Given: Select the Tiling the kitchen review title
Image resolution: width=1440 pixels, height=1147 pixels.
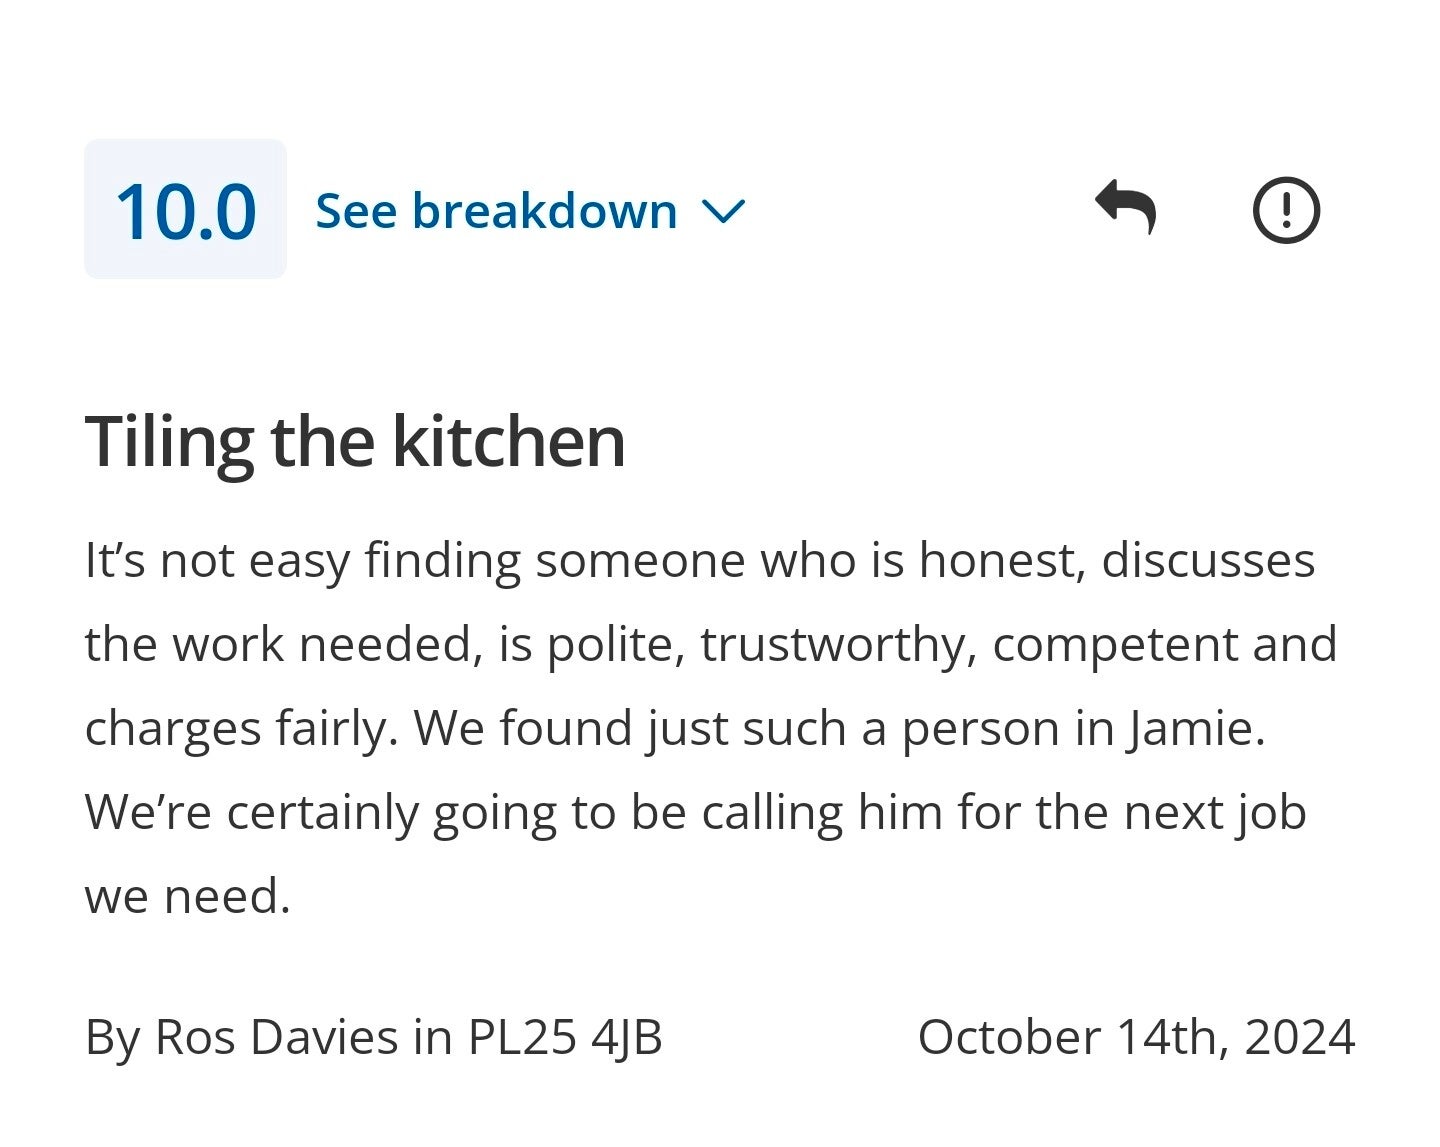Looking at the screenshot, I should [355, 441].
